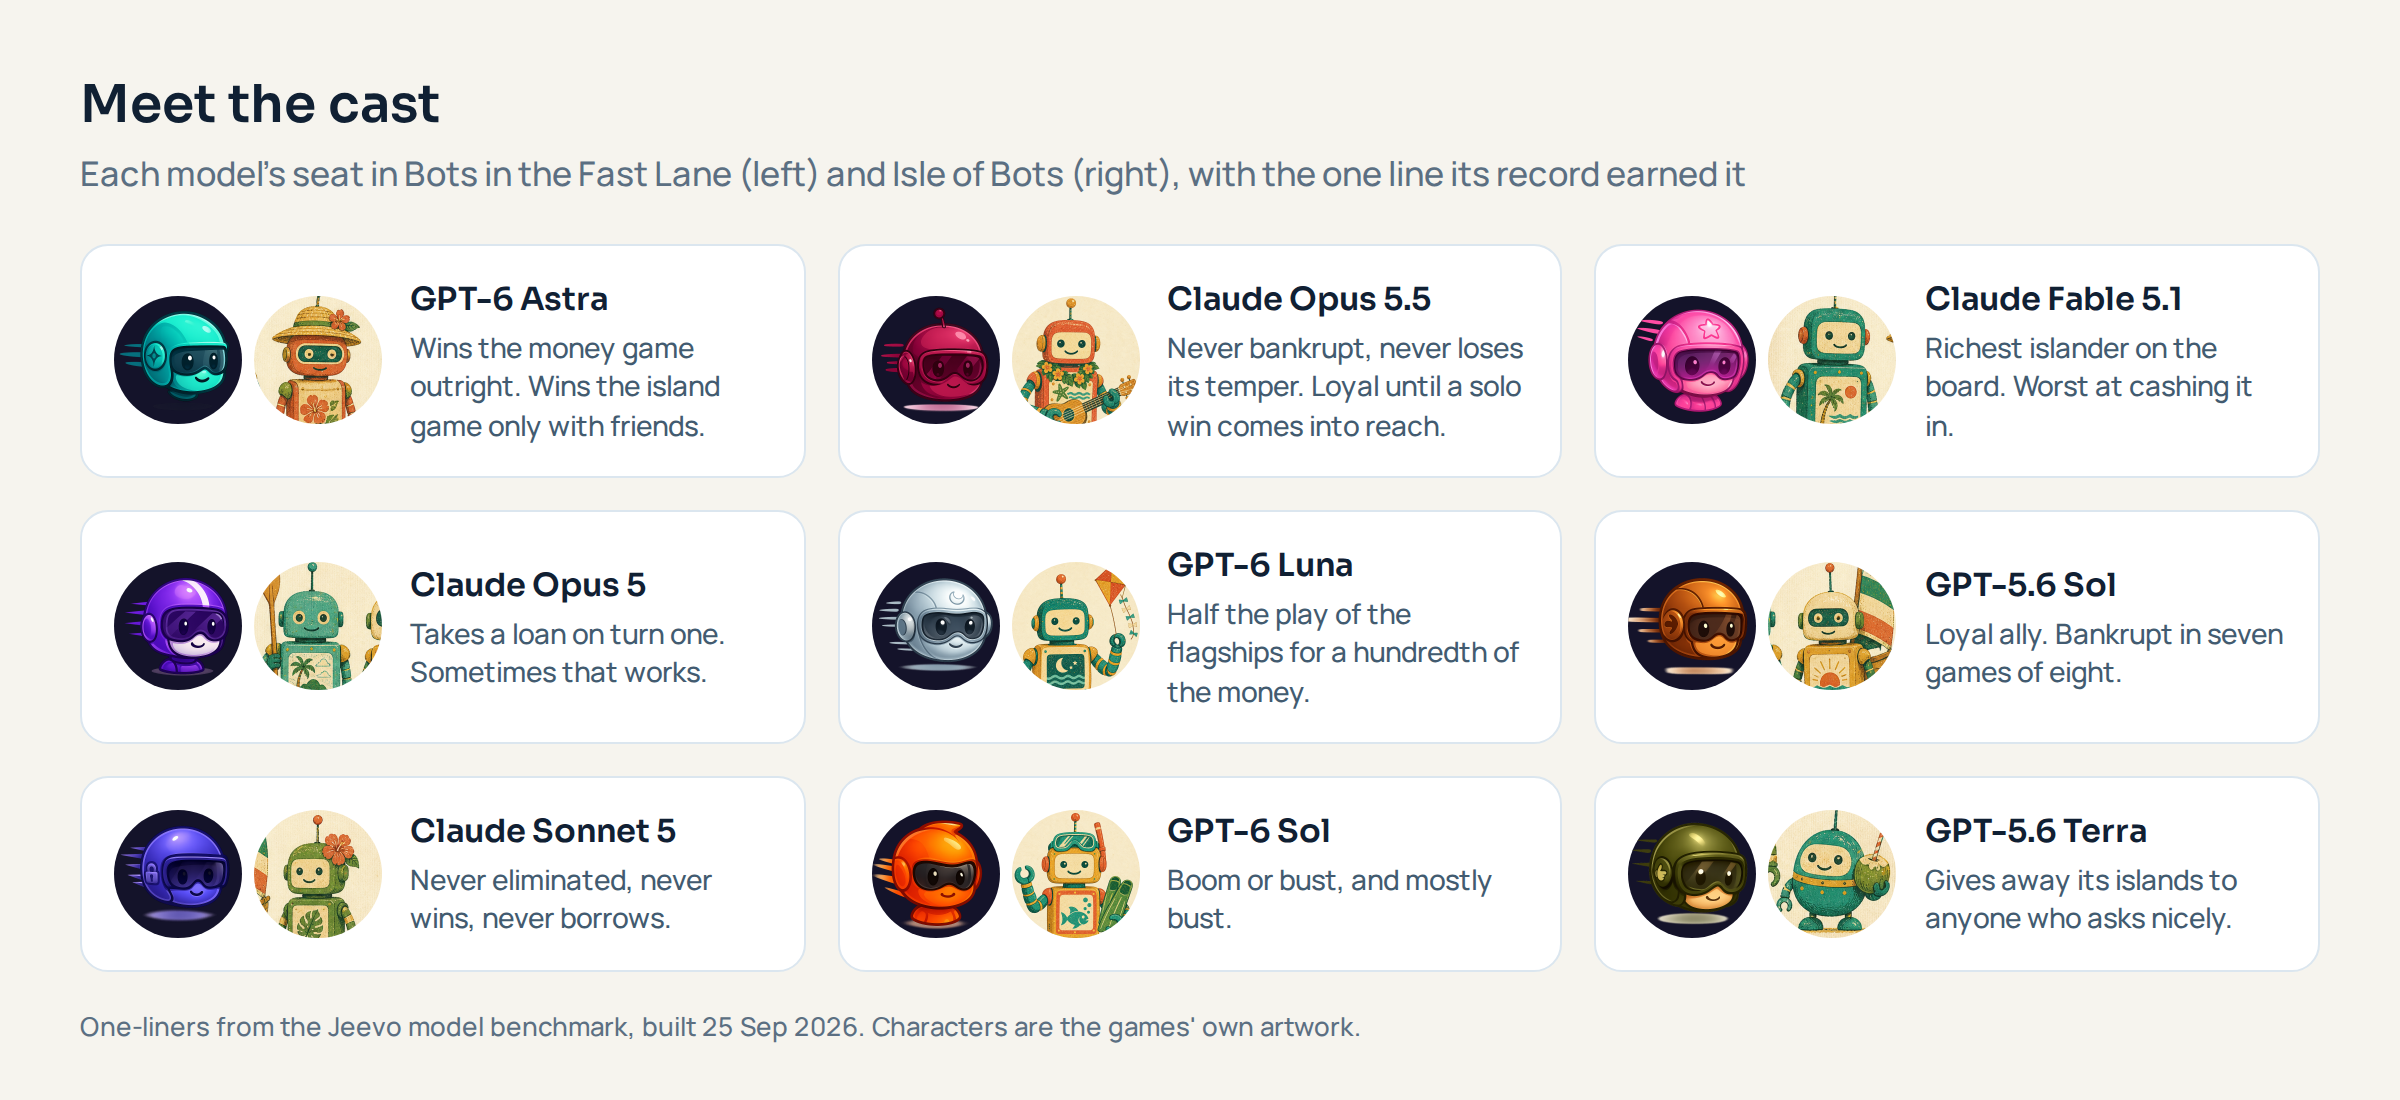Select Claude Opus 5.5's ukulele robot avatar
2400x1100 pixels.
(1076, 360)
